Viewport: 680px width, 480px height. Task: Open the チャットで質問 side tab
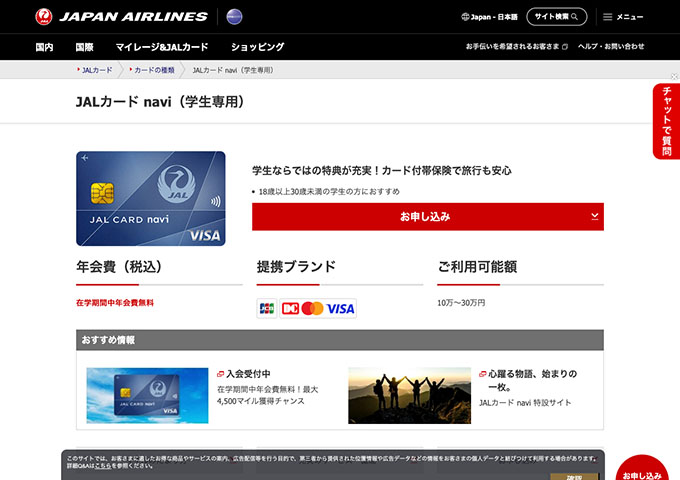pyautogui.click(x=667, y=121)
